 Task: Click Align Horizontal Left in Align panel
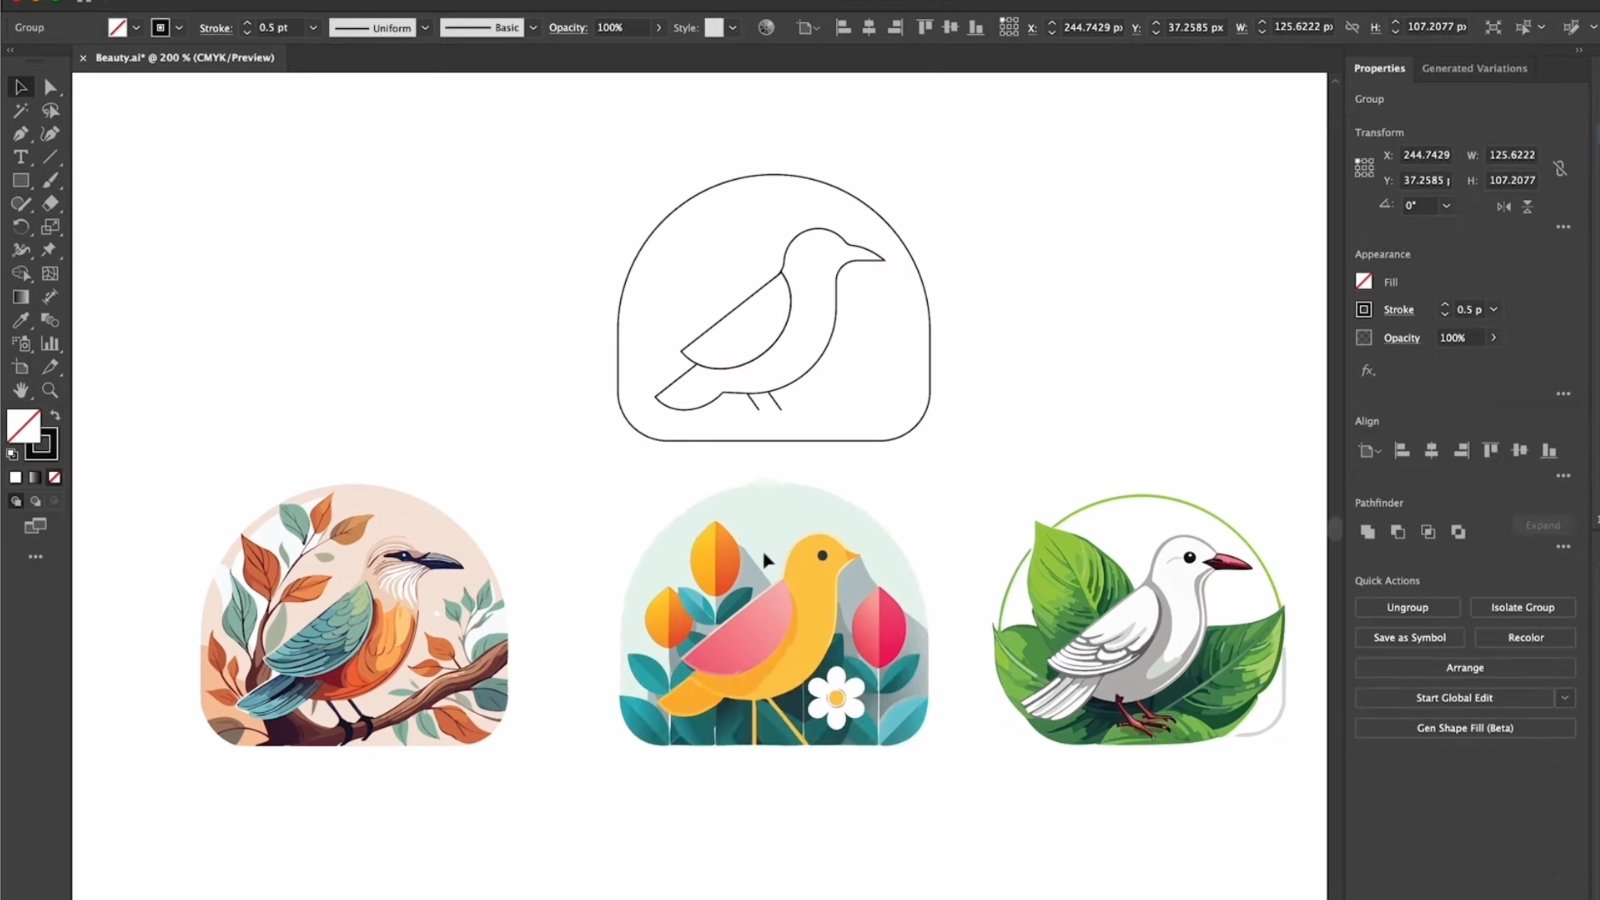[1402, 451]
